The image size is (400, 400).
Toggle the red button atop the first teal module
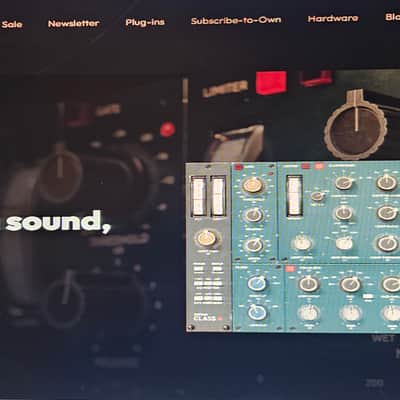(x=239, y=167)
